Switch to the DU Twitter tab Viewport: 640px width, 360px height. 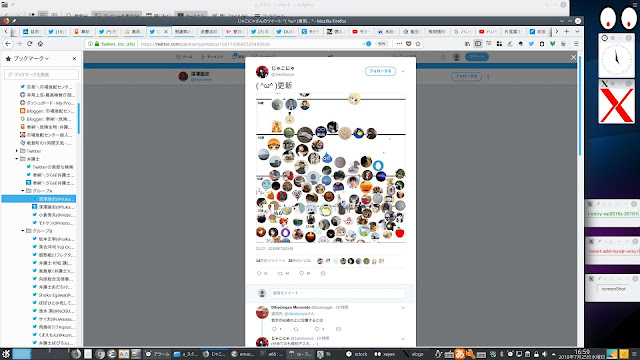[x=285, y=31]
